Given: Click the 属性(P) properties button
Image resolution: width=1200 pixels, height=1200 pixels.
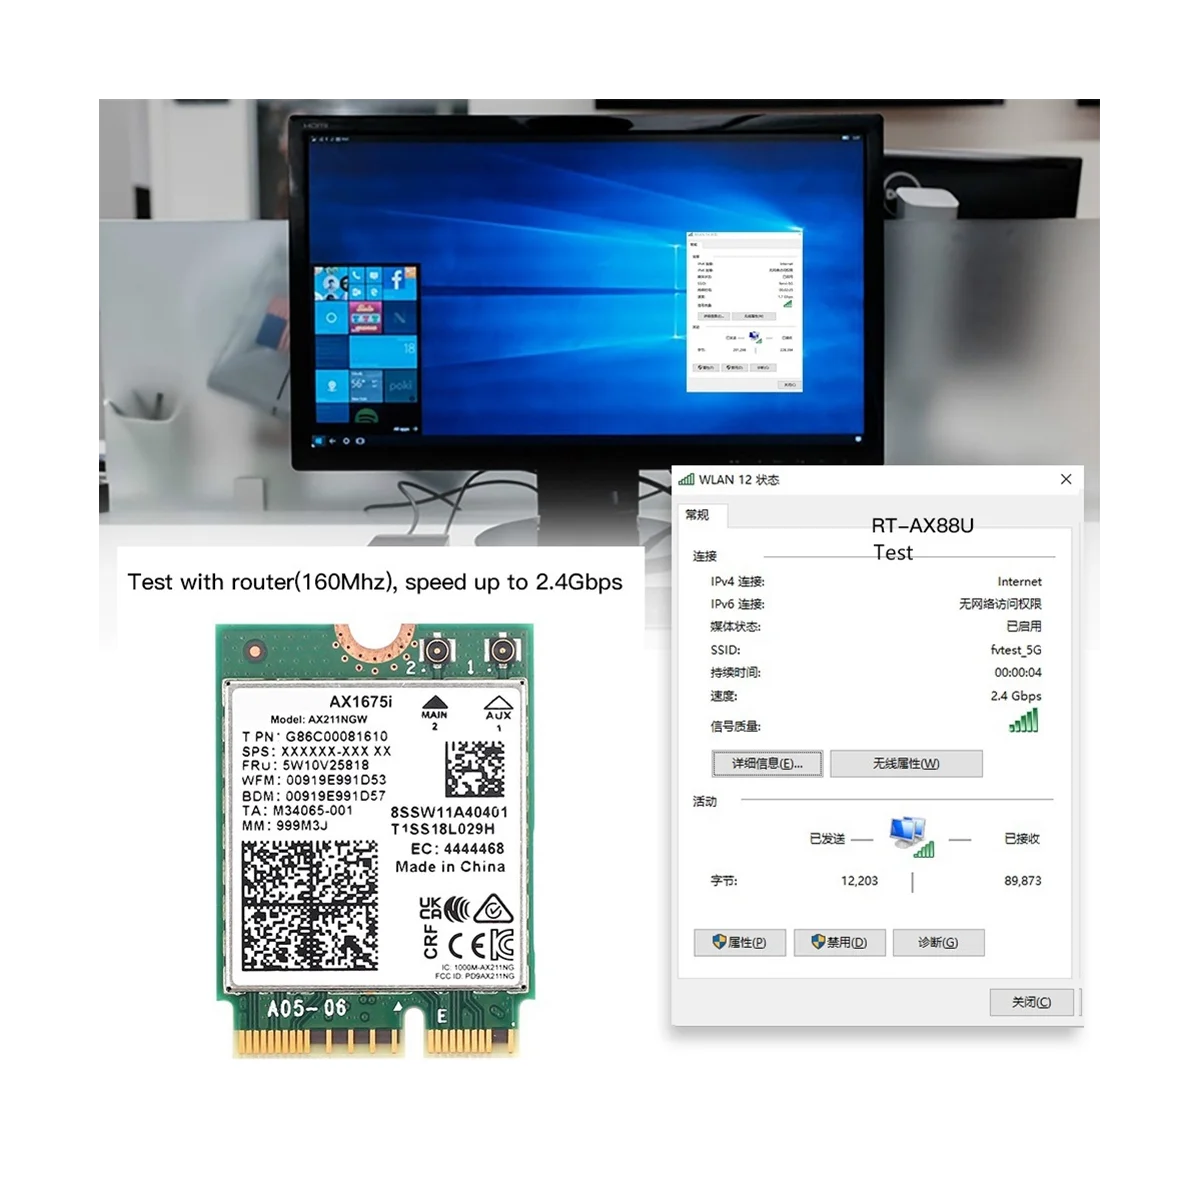Looking at the screenshot, I should click(x=740, y=942).
